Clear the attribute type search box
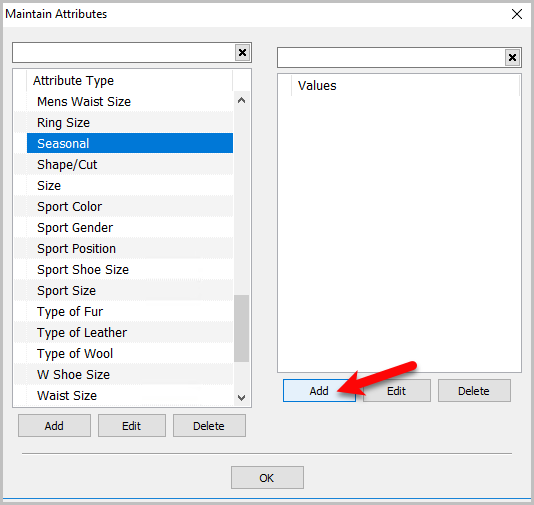Viewport: 534px width, 505px height. click(x=242, y=53)
